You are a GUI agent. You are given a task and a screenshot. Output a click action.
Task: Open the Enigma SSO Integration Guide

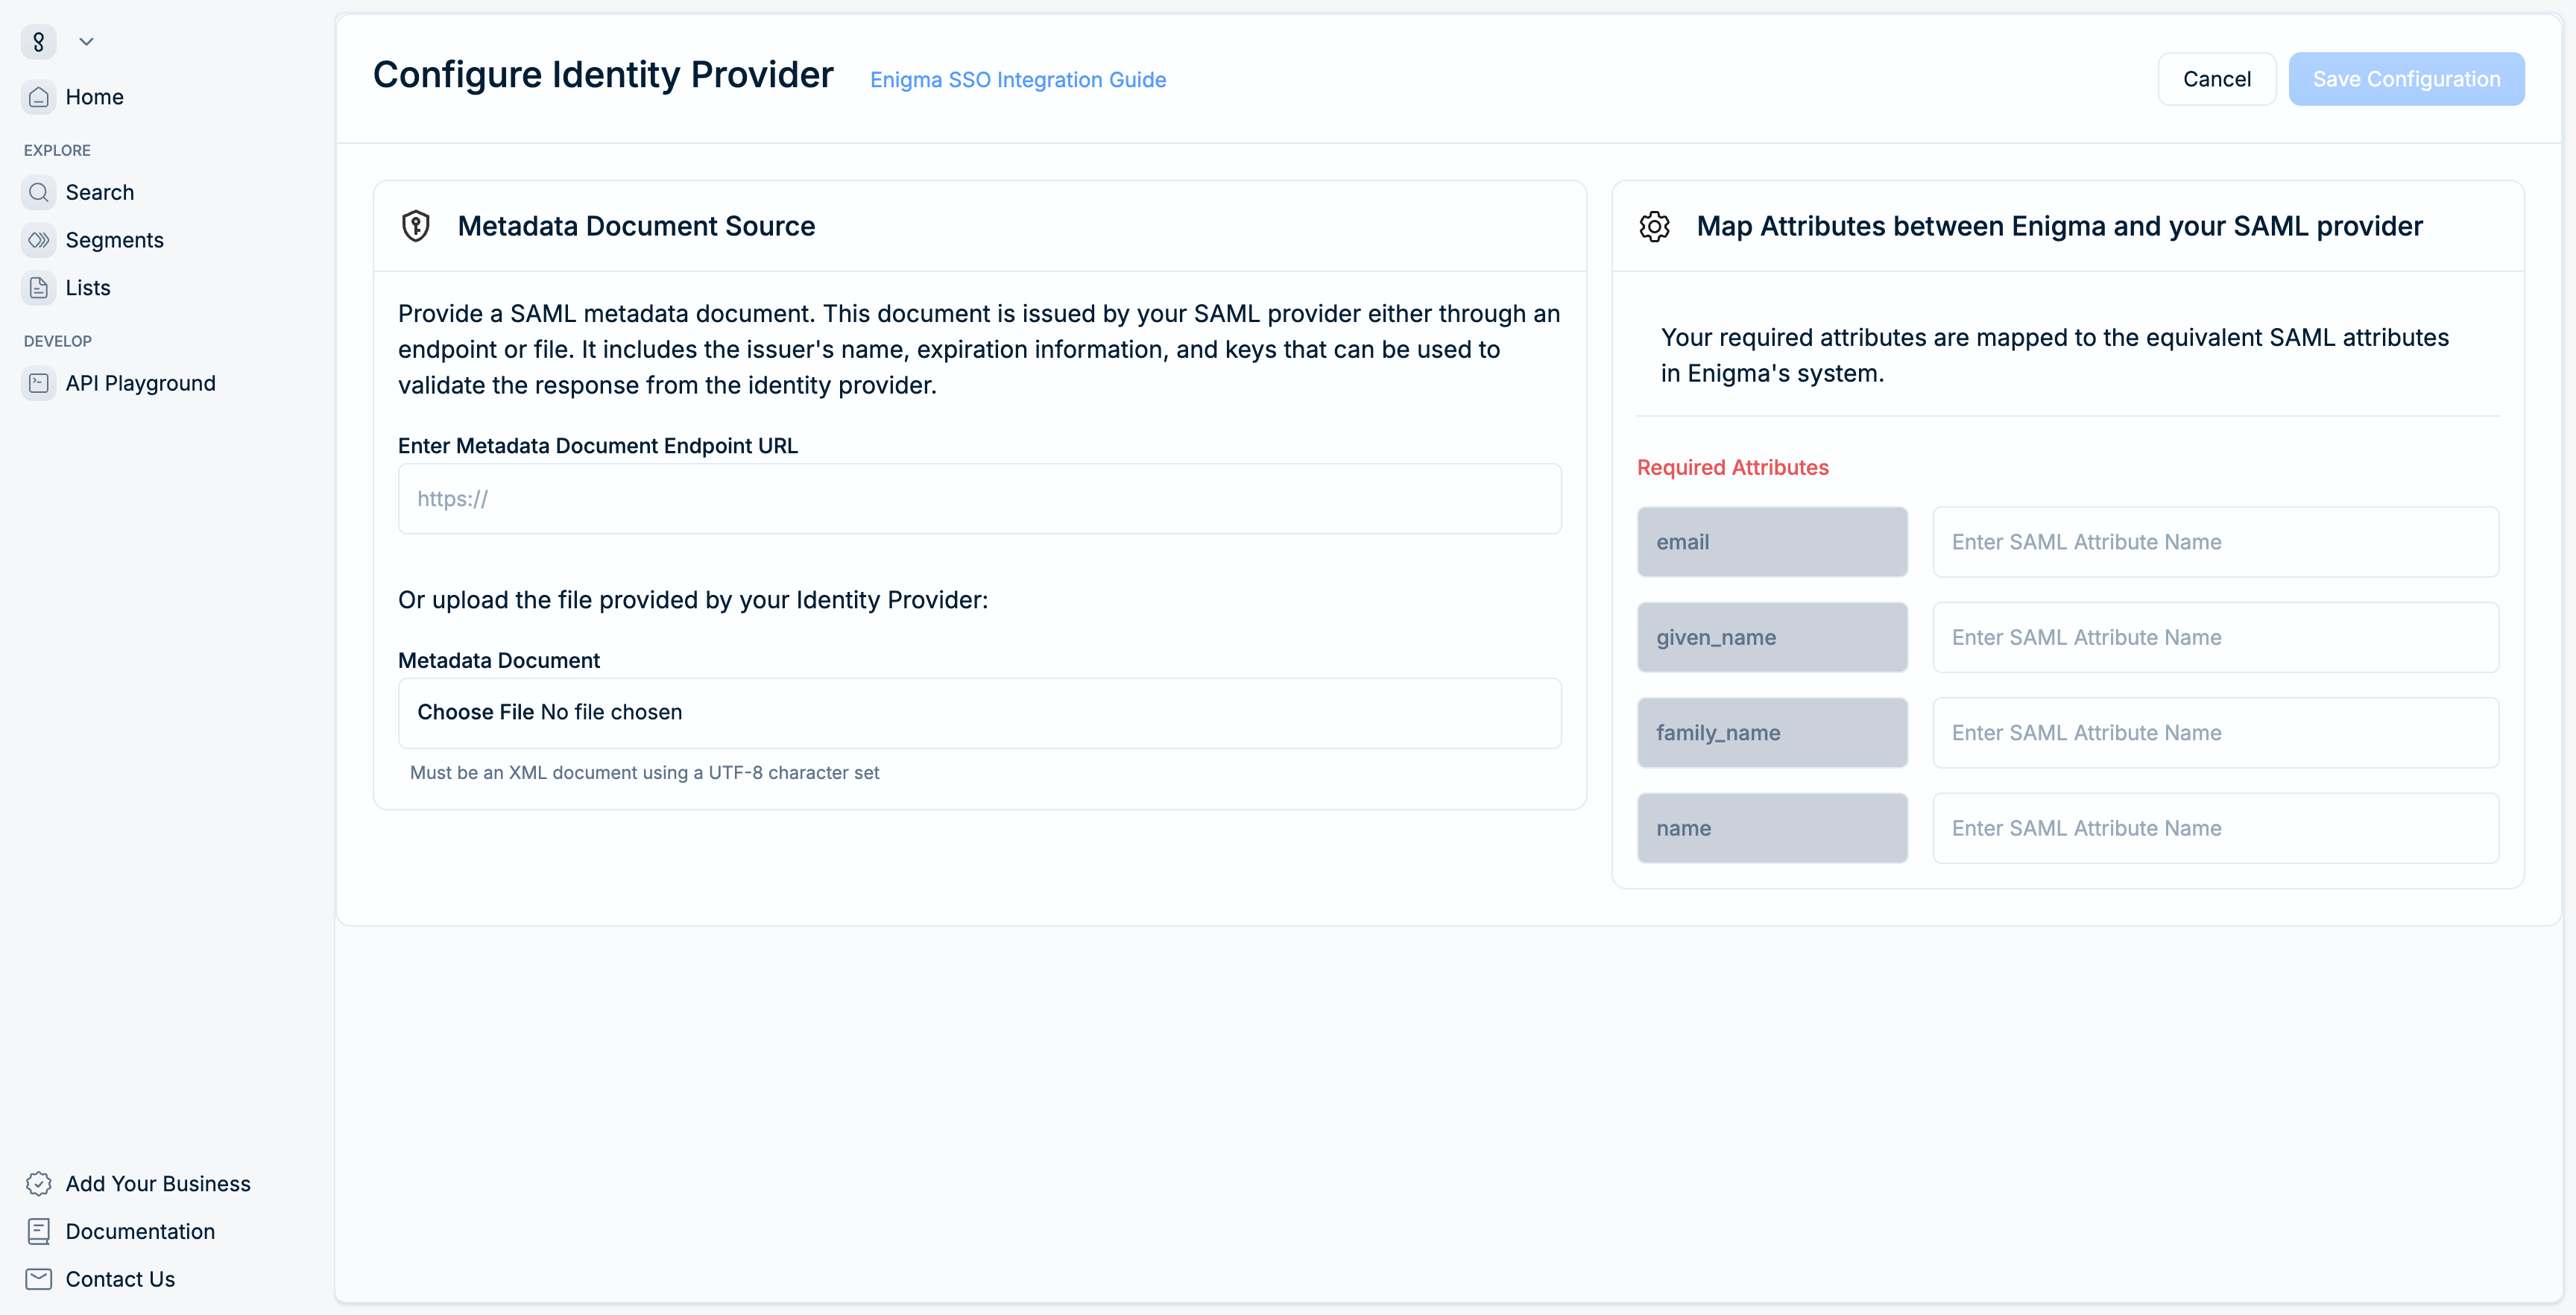[x=1017, y=80]
